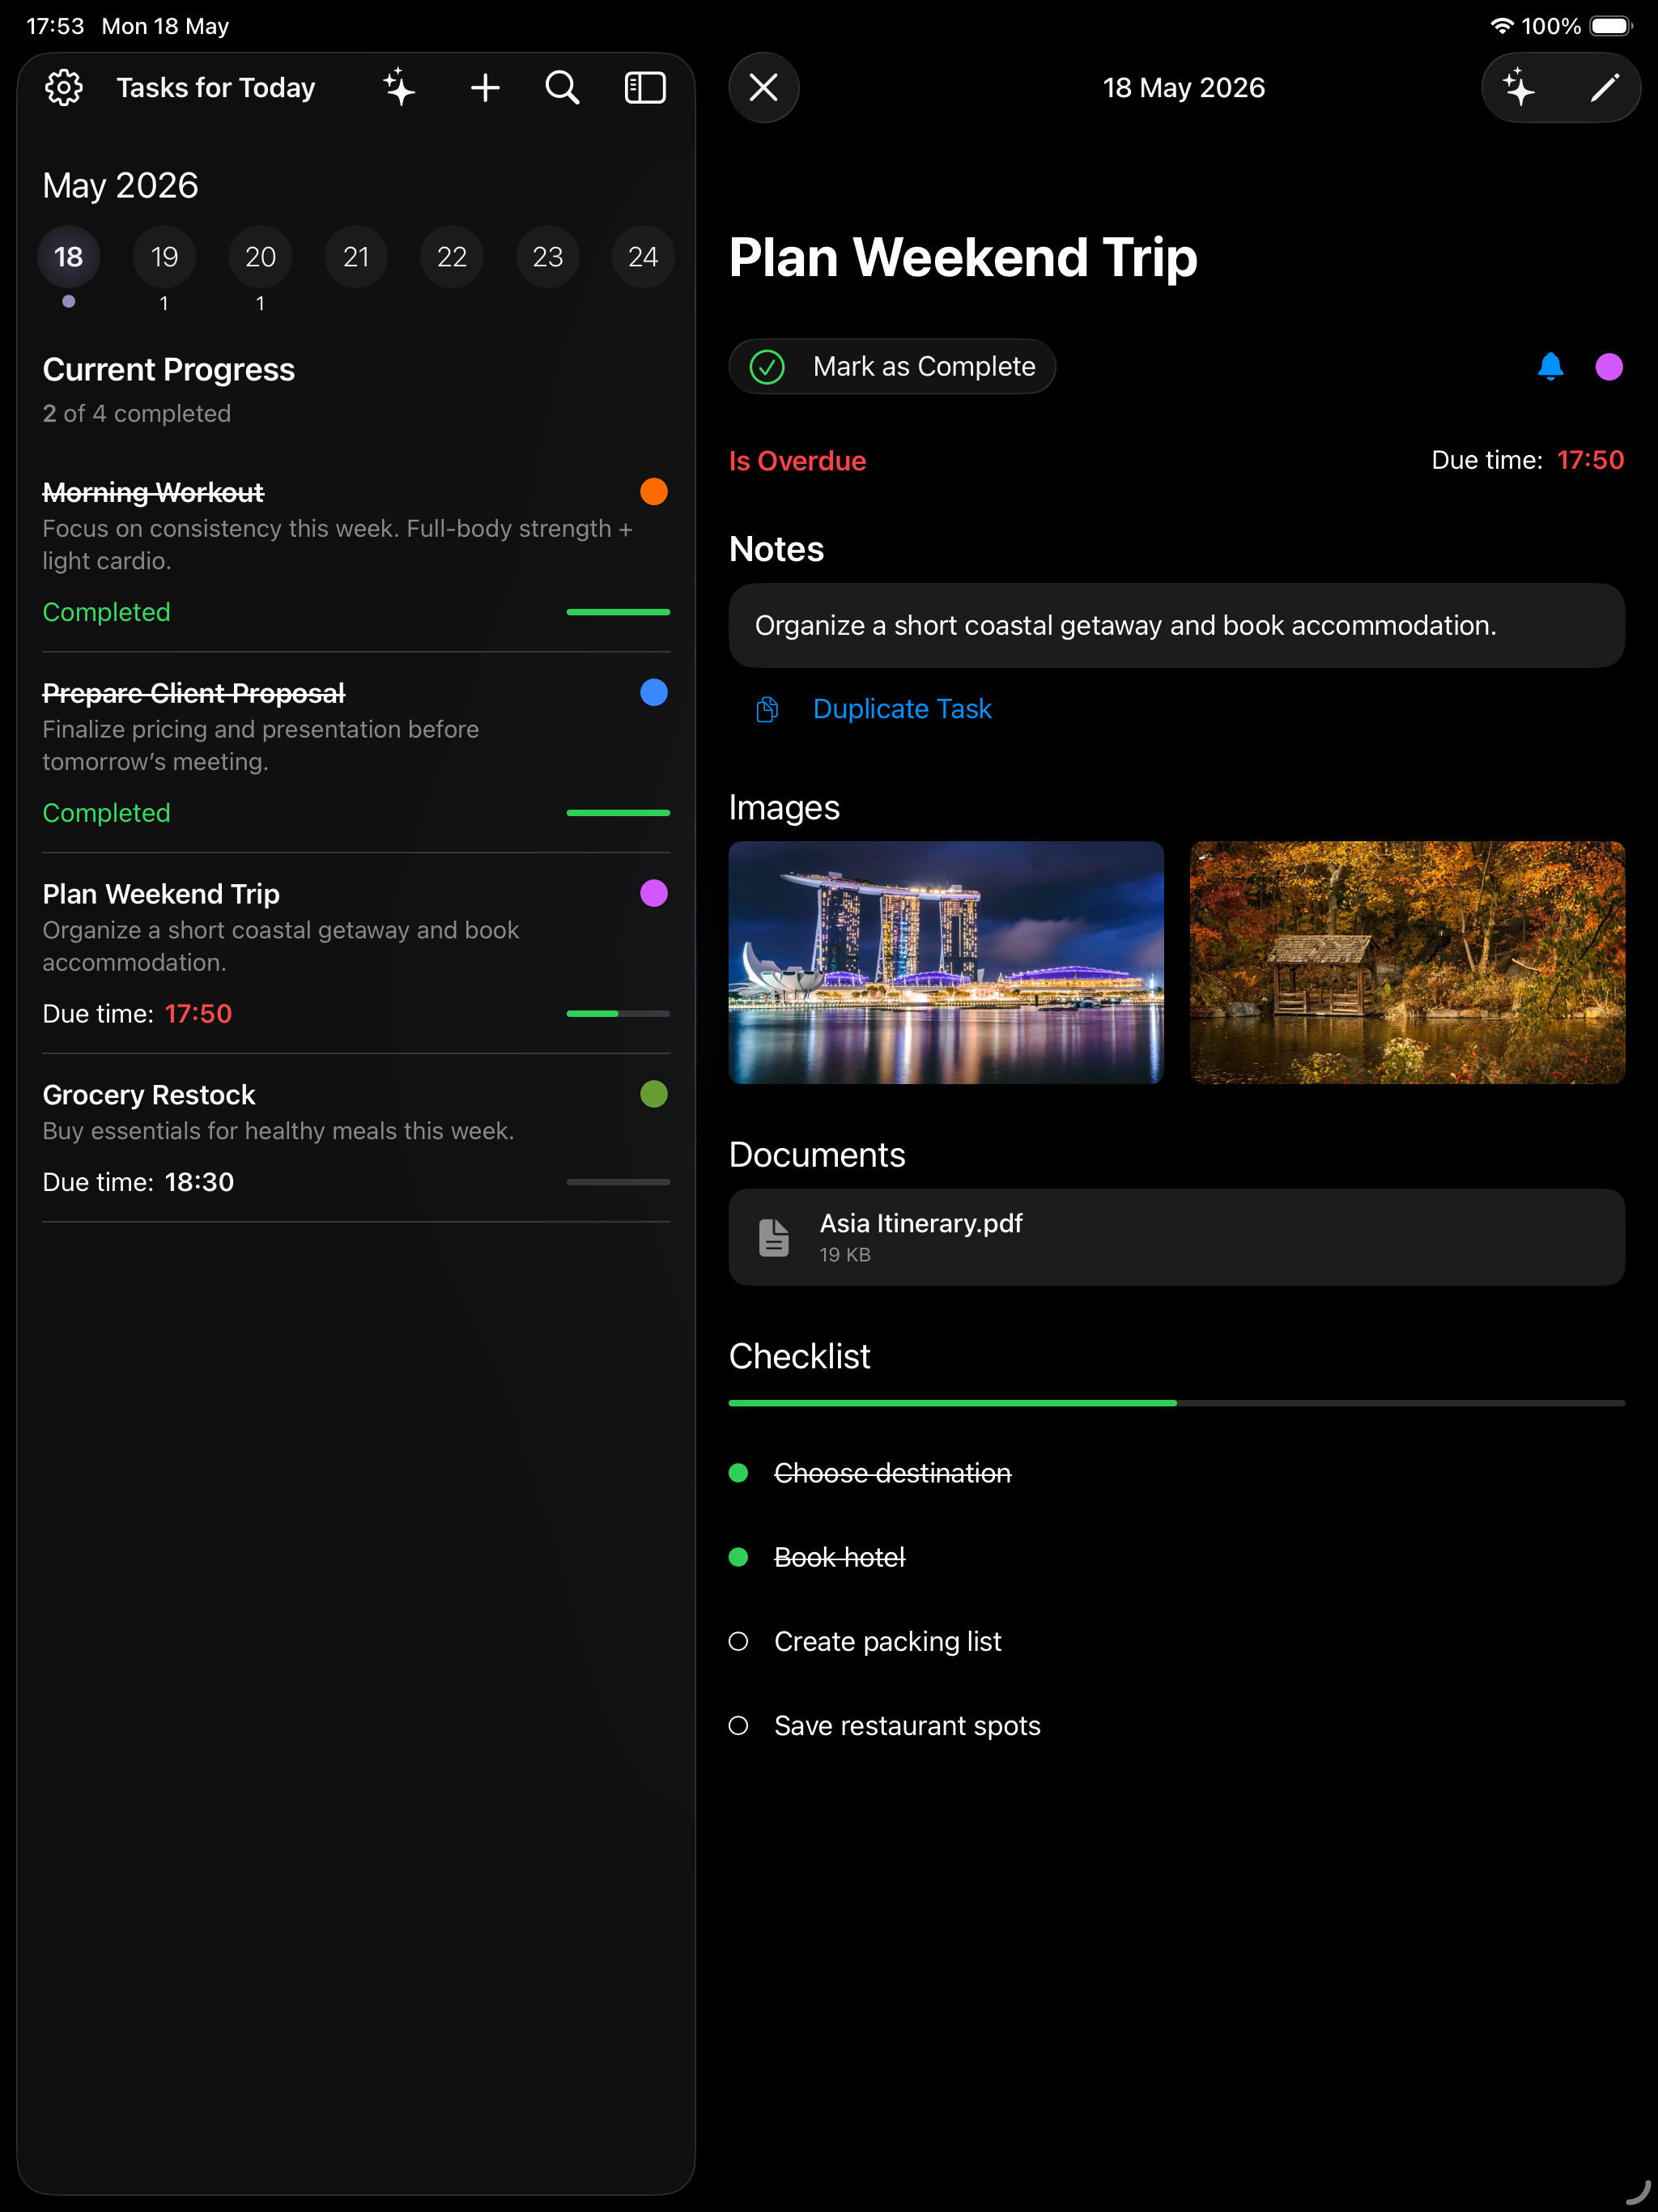Select day 22 in calendar strip
This screenshot has width=1658, height=2212.
point(452,257)
